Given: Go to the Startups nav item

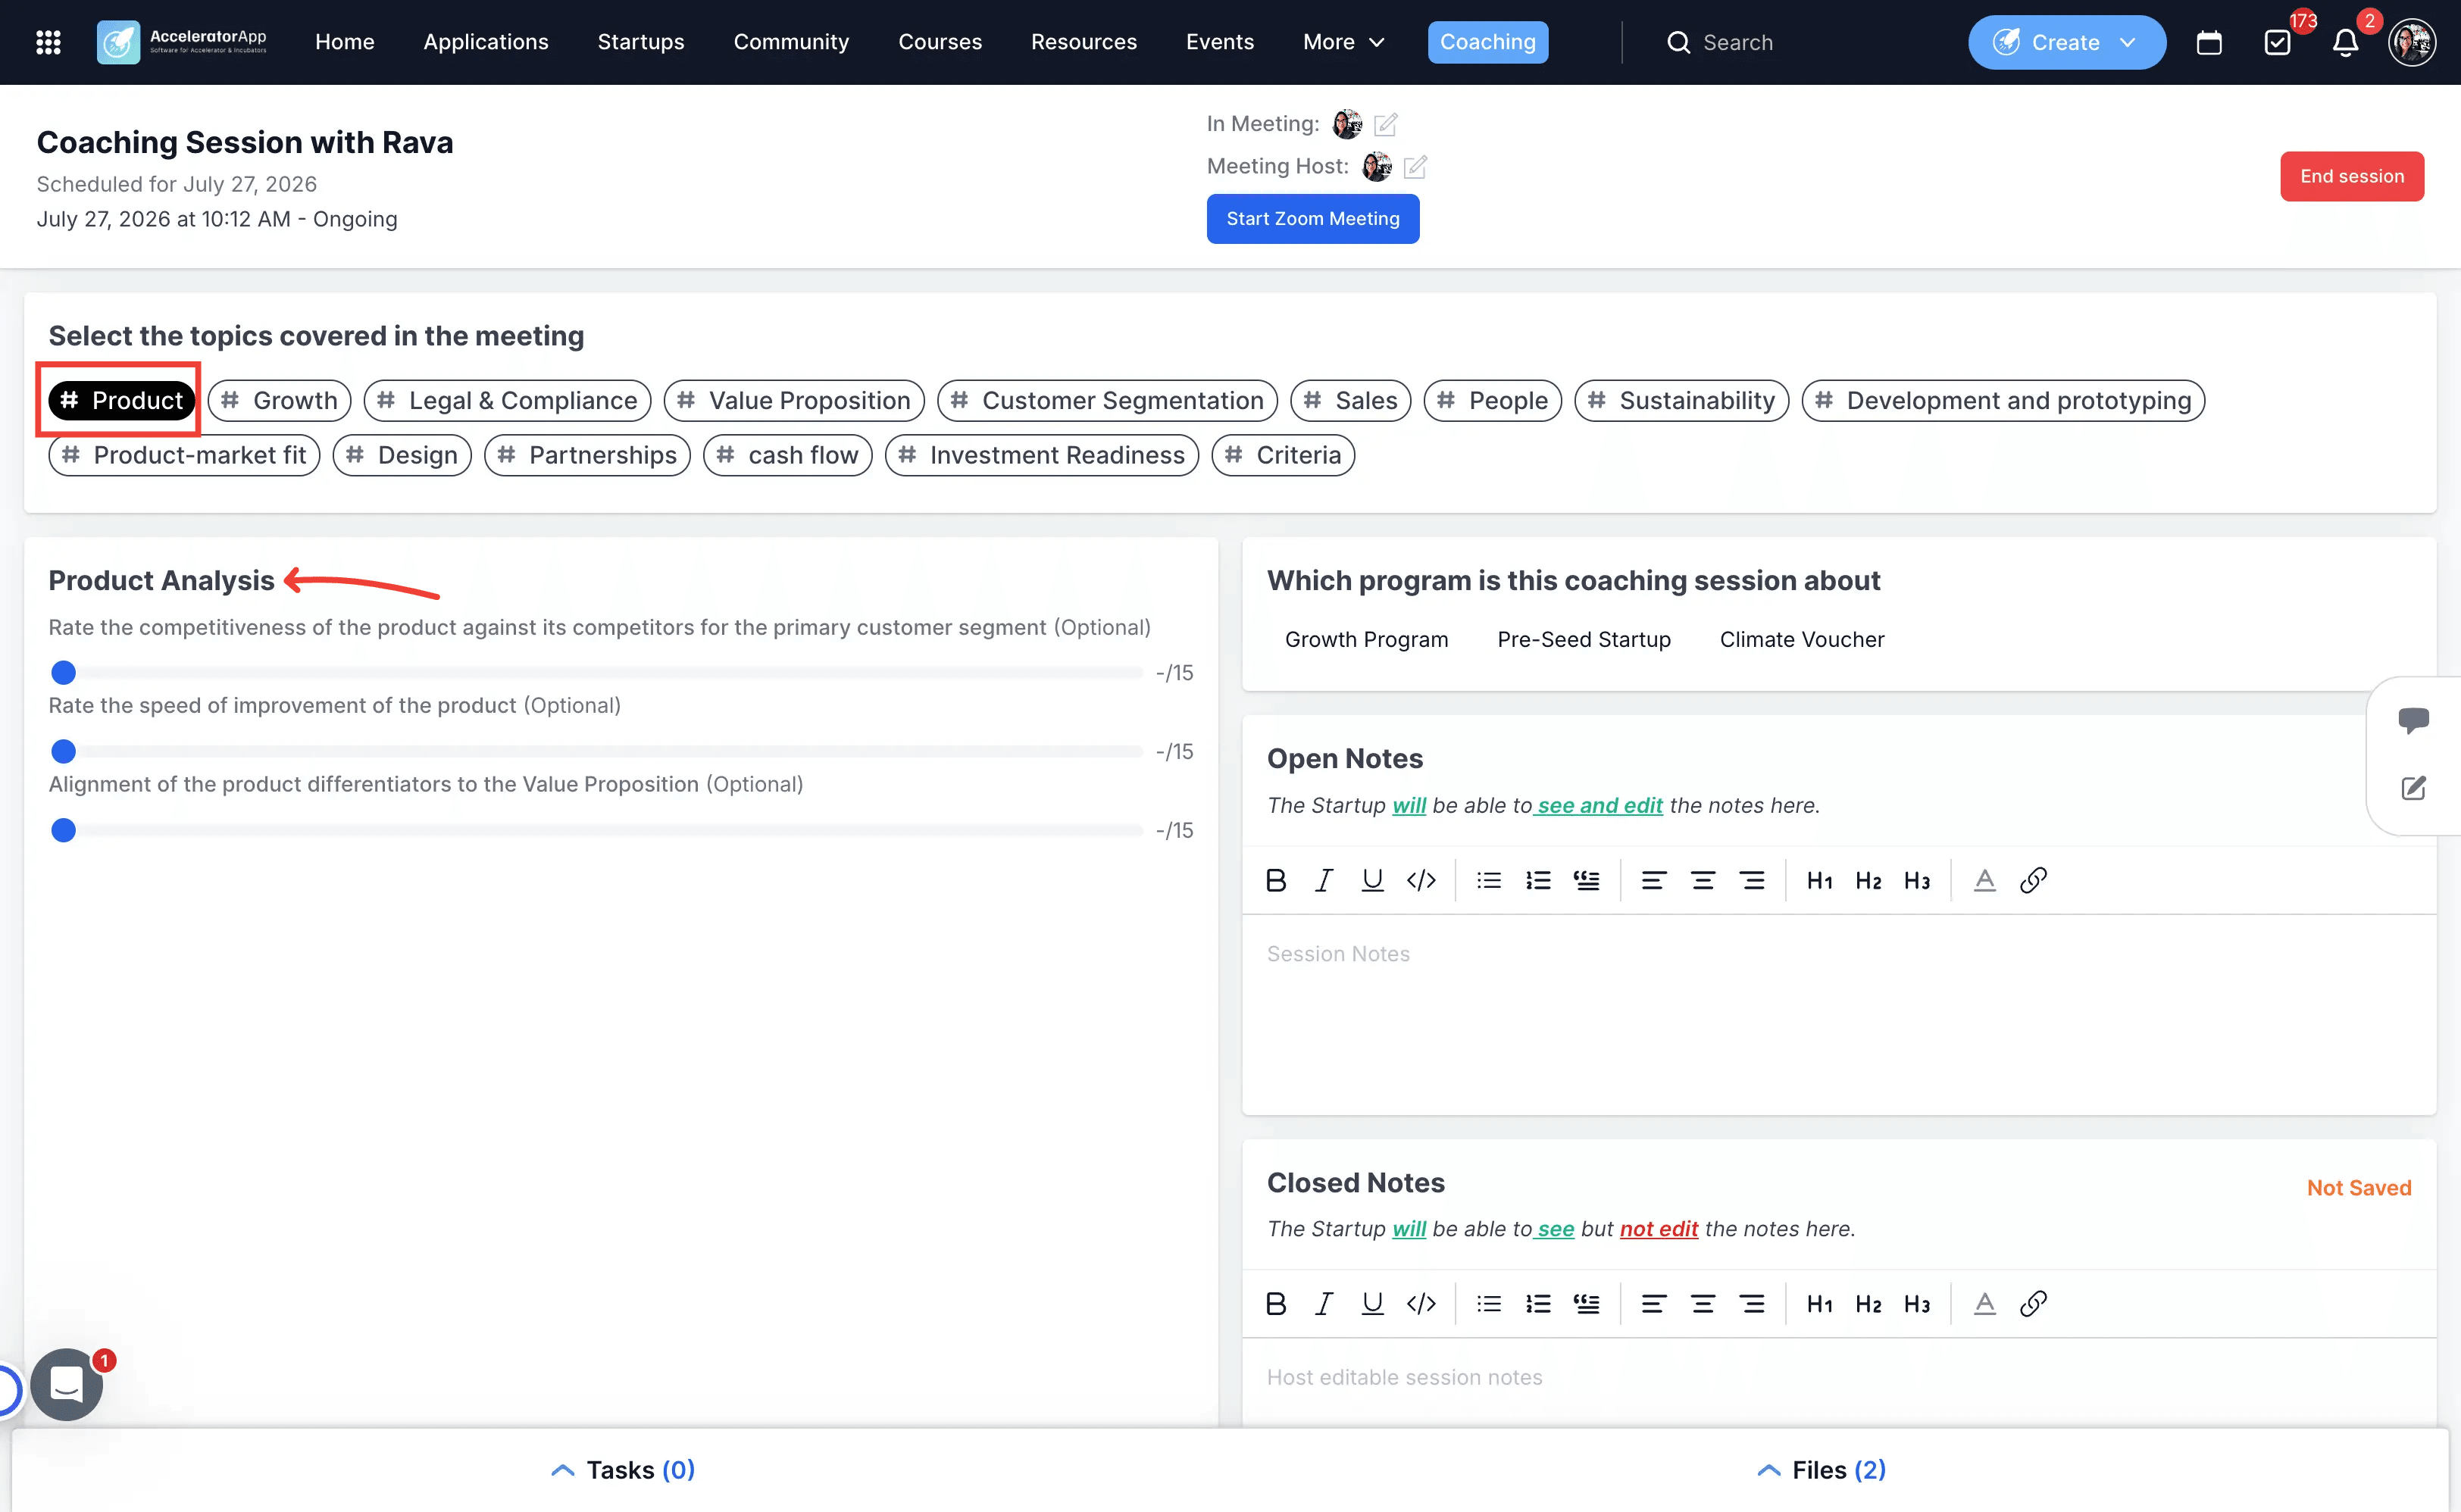Looking at the screenshot, I should (640, 42).
